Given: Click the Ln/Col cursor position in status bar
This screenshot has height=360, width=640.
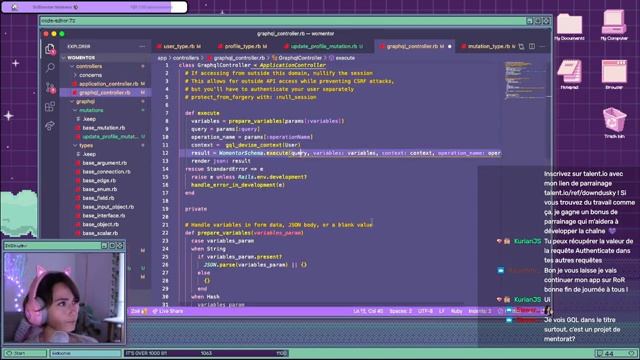Looking at the screenshot, I should coord(368,311).
